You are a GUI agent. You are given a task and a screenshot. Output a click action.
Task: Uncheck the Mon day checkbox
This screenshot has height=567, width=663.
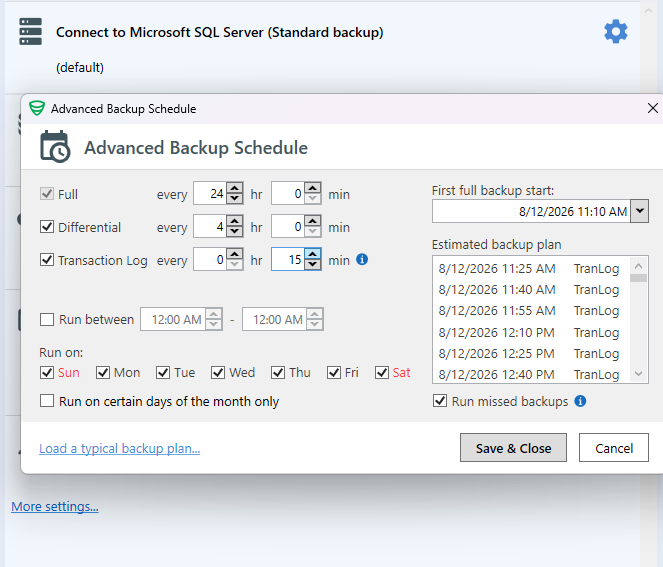103,373
